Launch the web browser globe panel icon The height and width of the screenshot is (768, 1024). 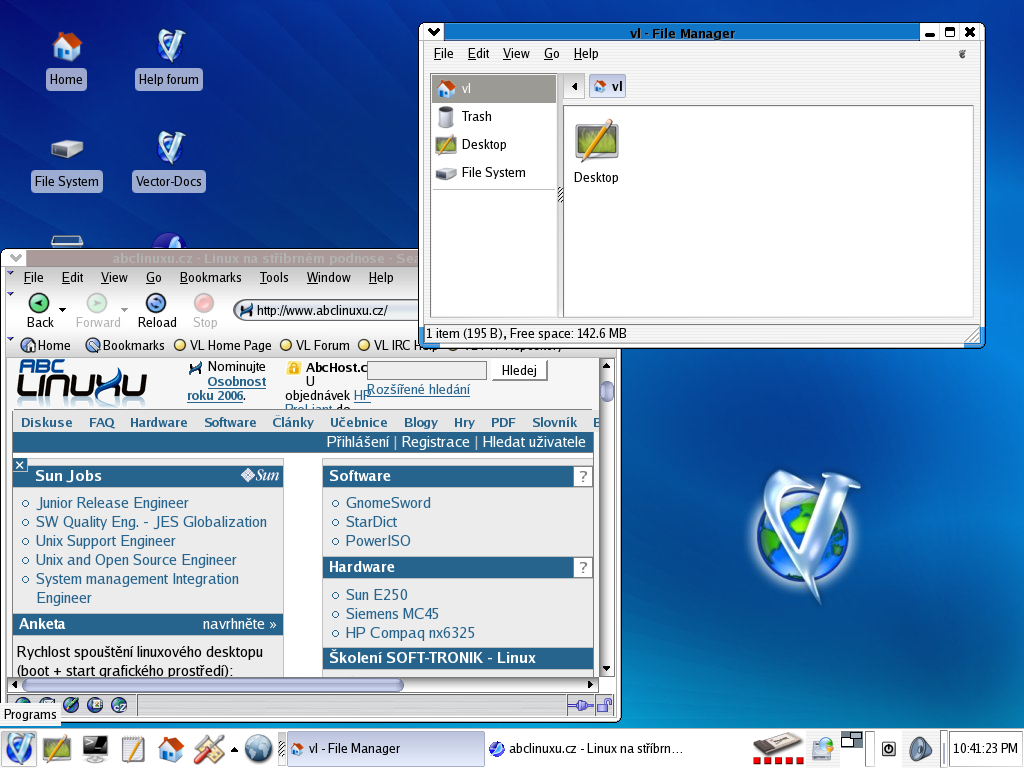(258, 748)
